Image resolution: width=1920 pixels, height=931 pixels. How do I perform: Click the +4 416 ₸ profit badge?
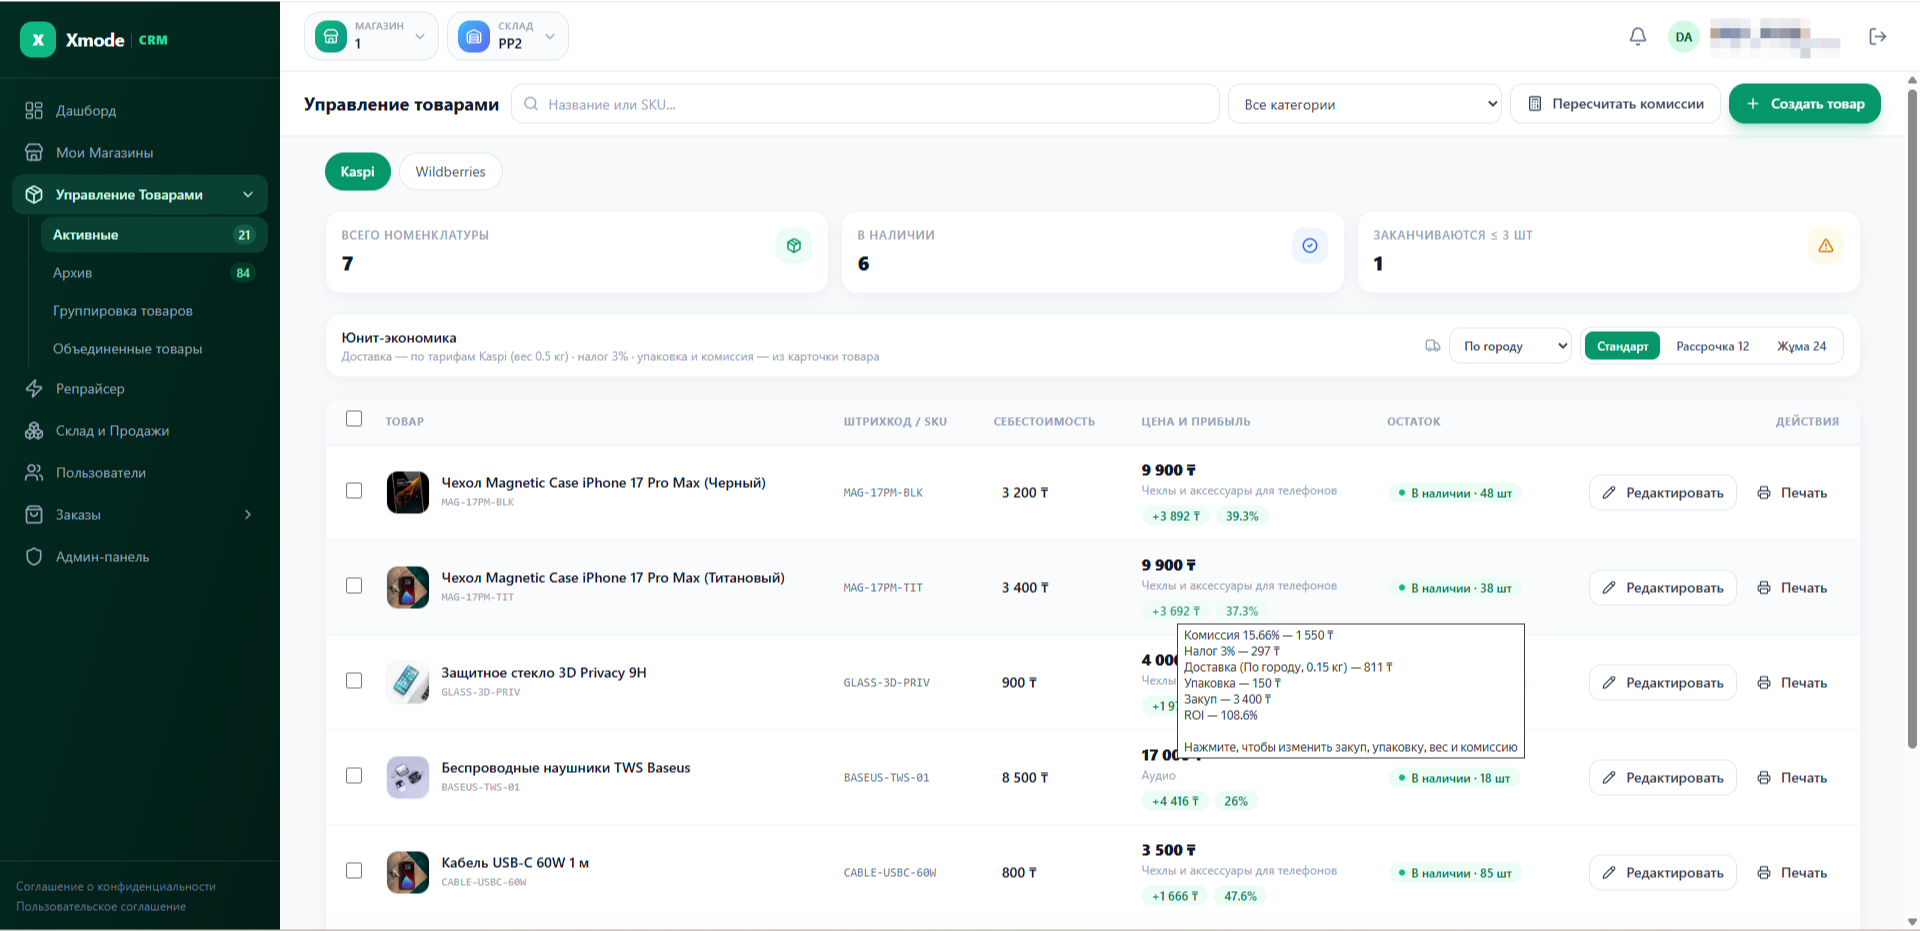tap(1175, 802)
